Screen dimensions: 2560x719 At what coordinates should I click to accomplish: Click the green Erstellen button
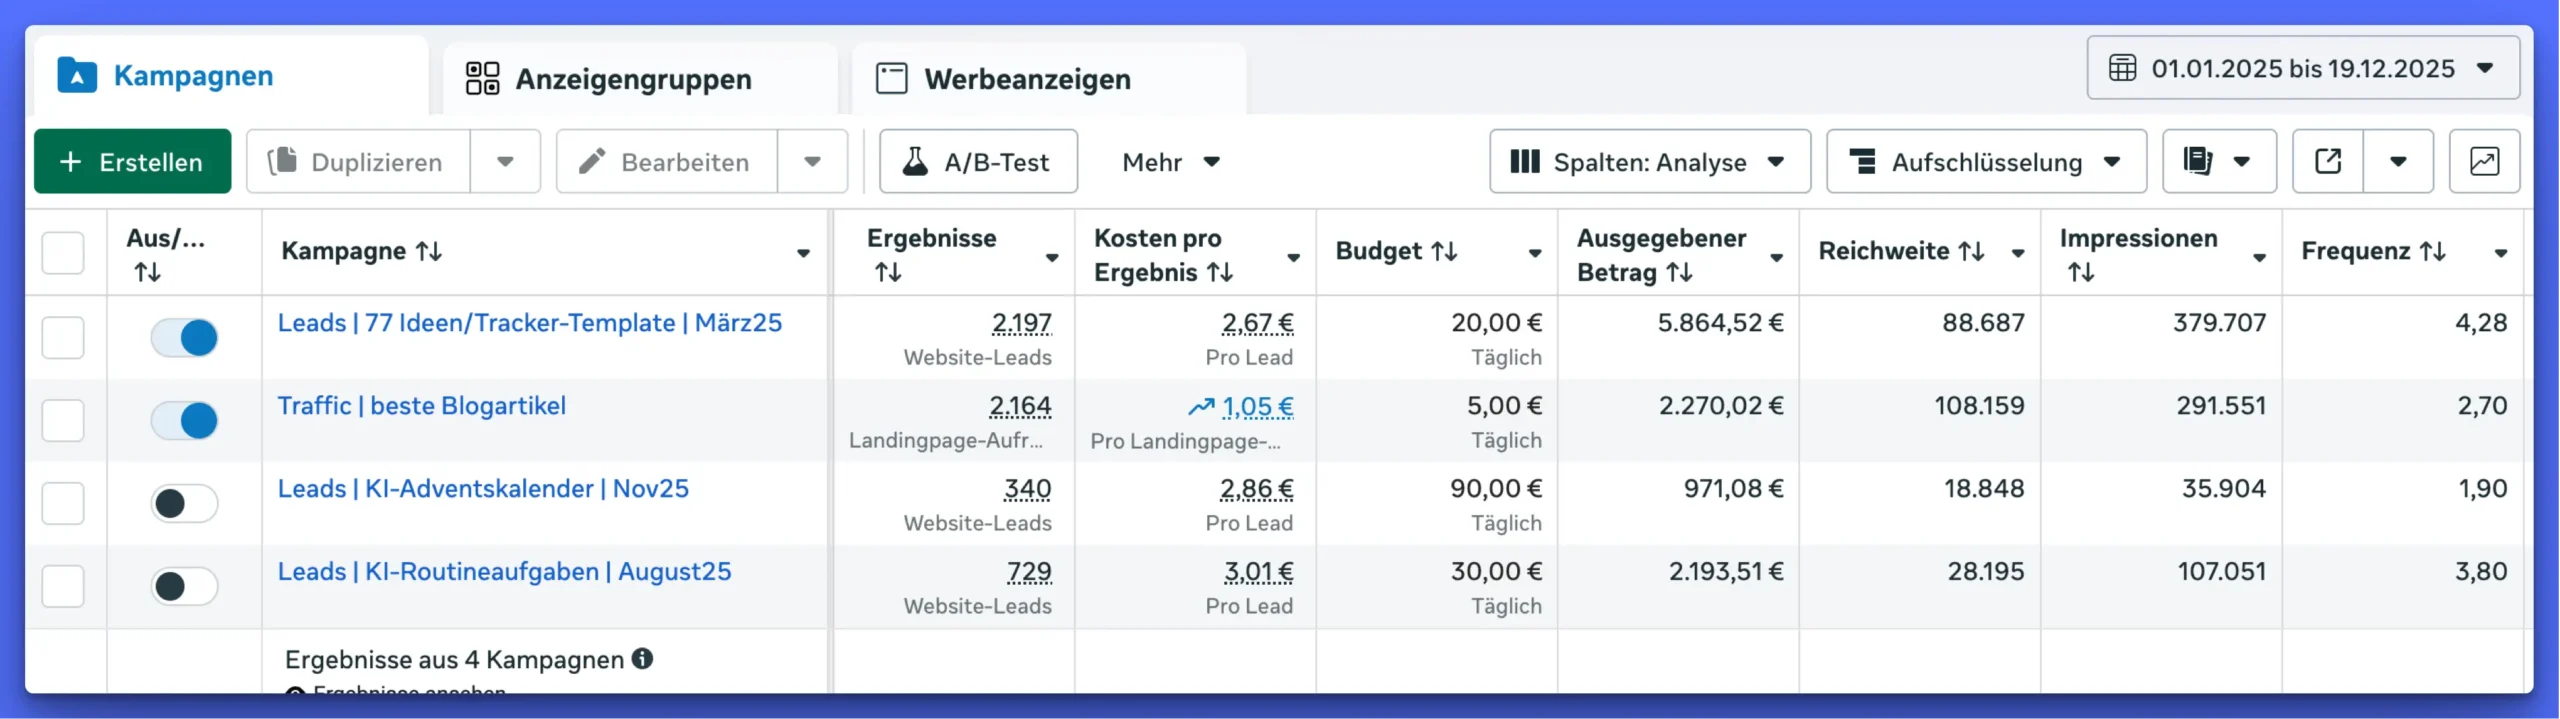point(132,161)
